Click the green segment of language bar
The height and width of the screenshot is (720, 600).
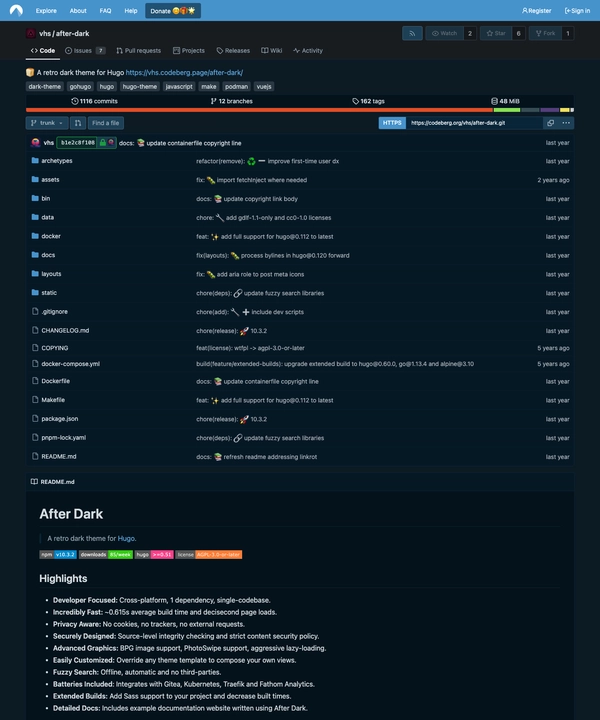point(507,110)
